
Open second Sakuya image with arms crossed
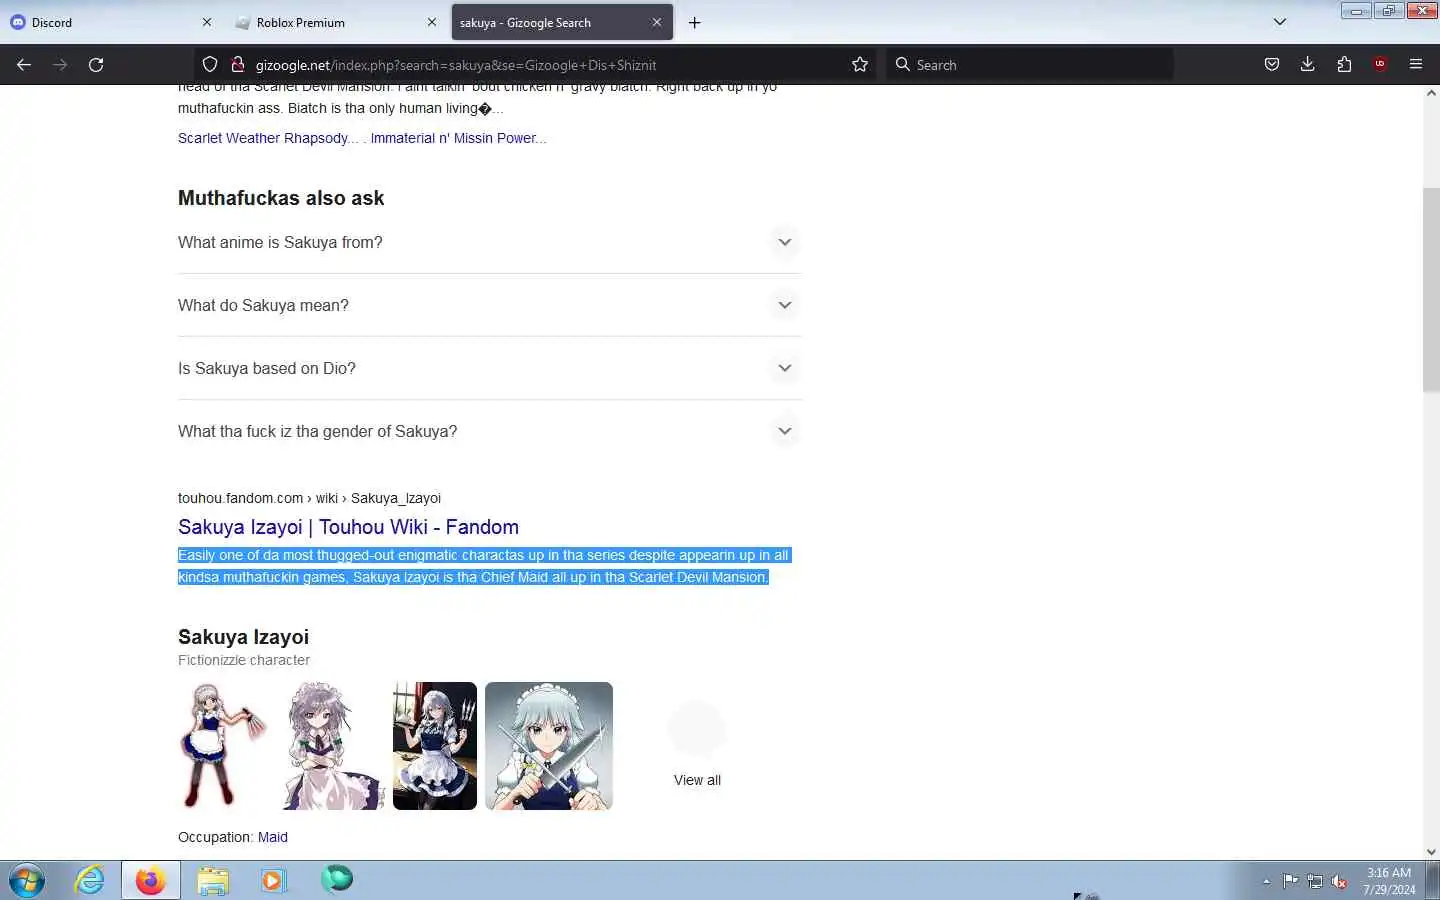pyautogui.click(x=333, y=746)
